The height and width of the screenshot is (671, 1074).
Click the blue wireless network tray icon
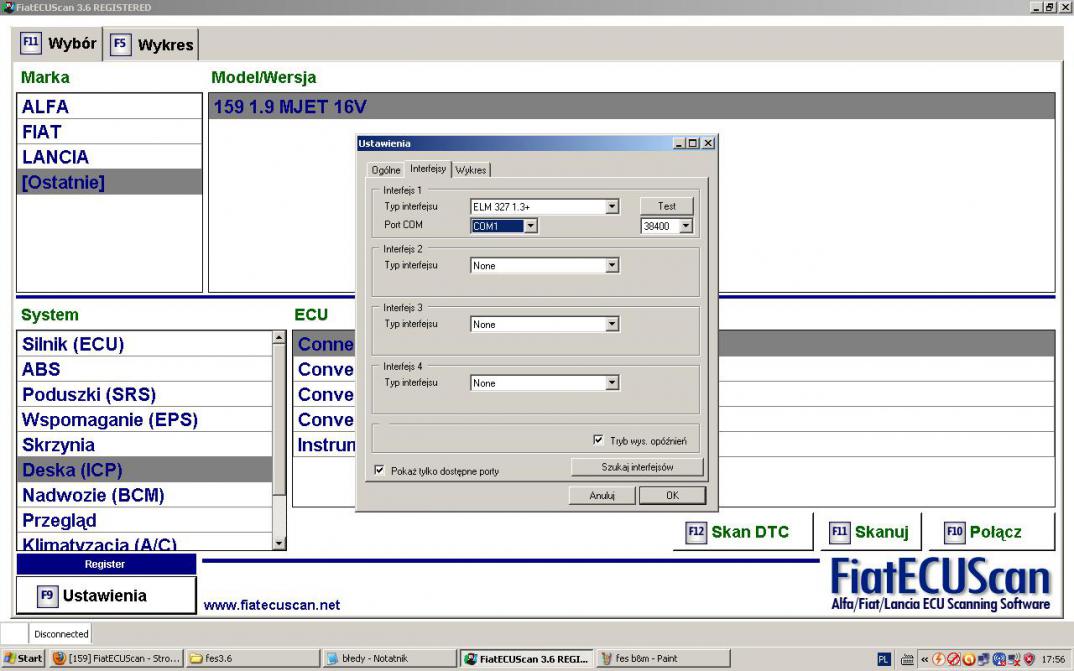(x=999, y=659)
